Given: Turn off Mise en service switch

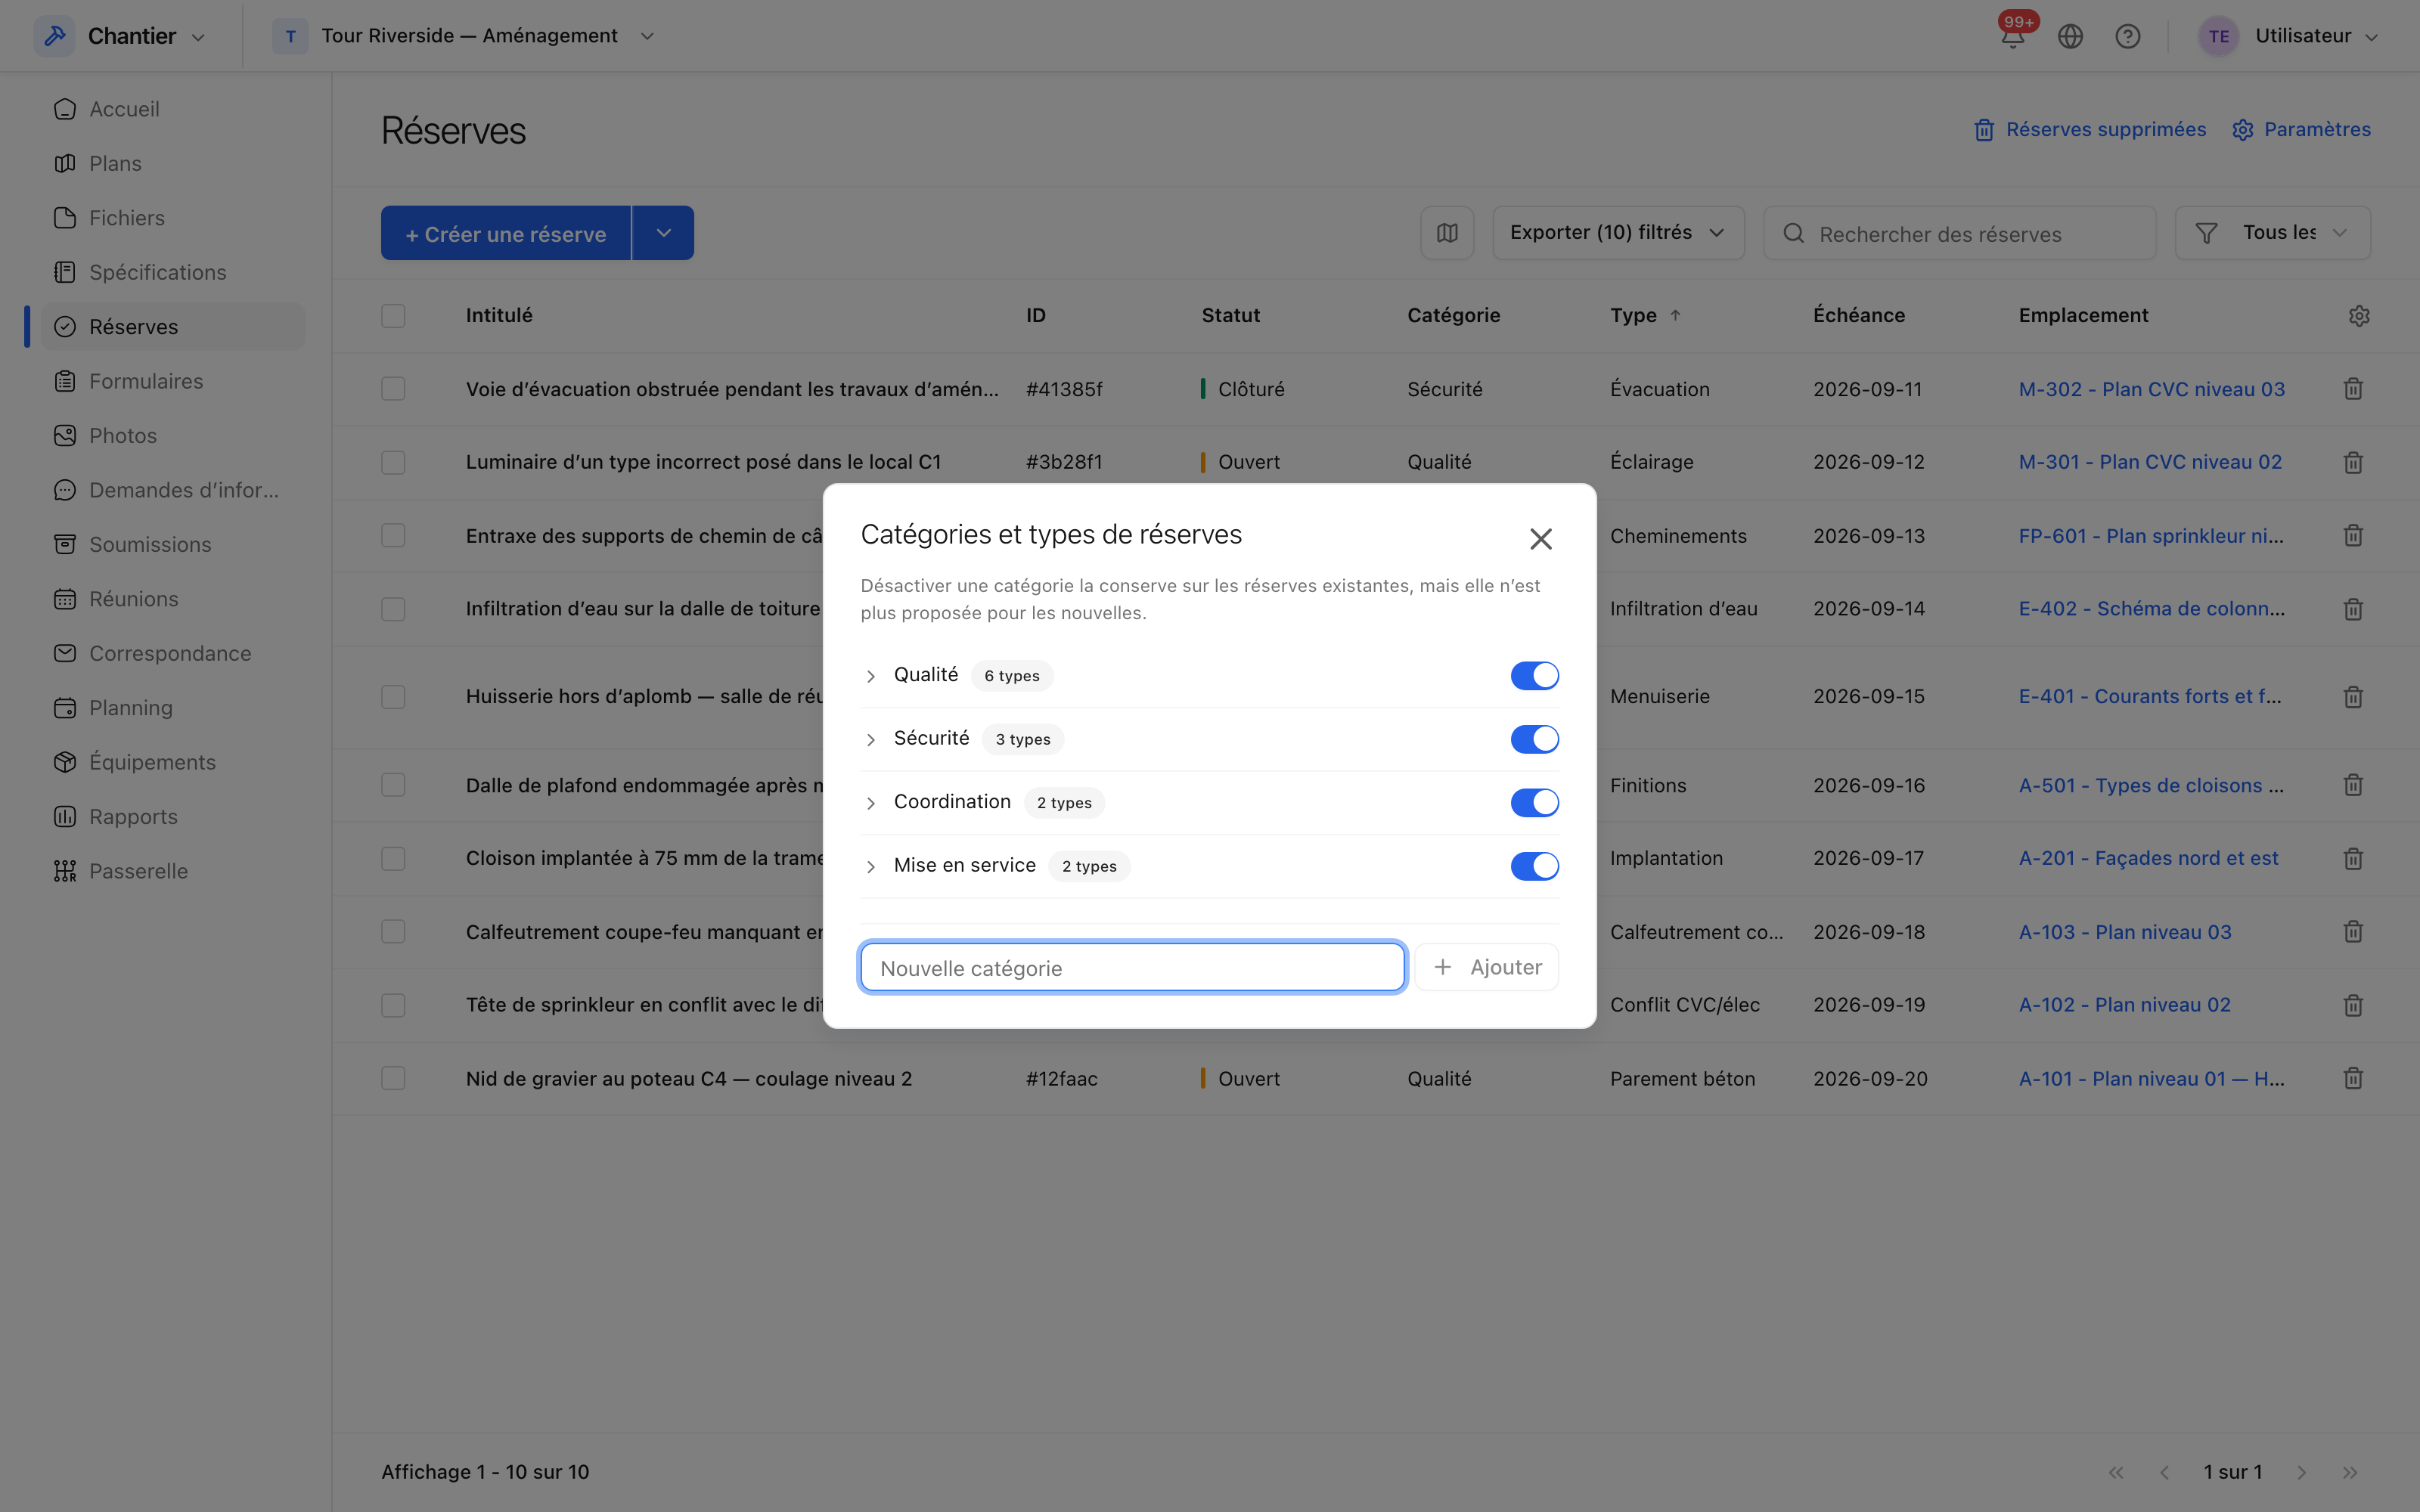Looking at the screenshot, I should point(1534,866).
